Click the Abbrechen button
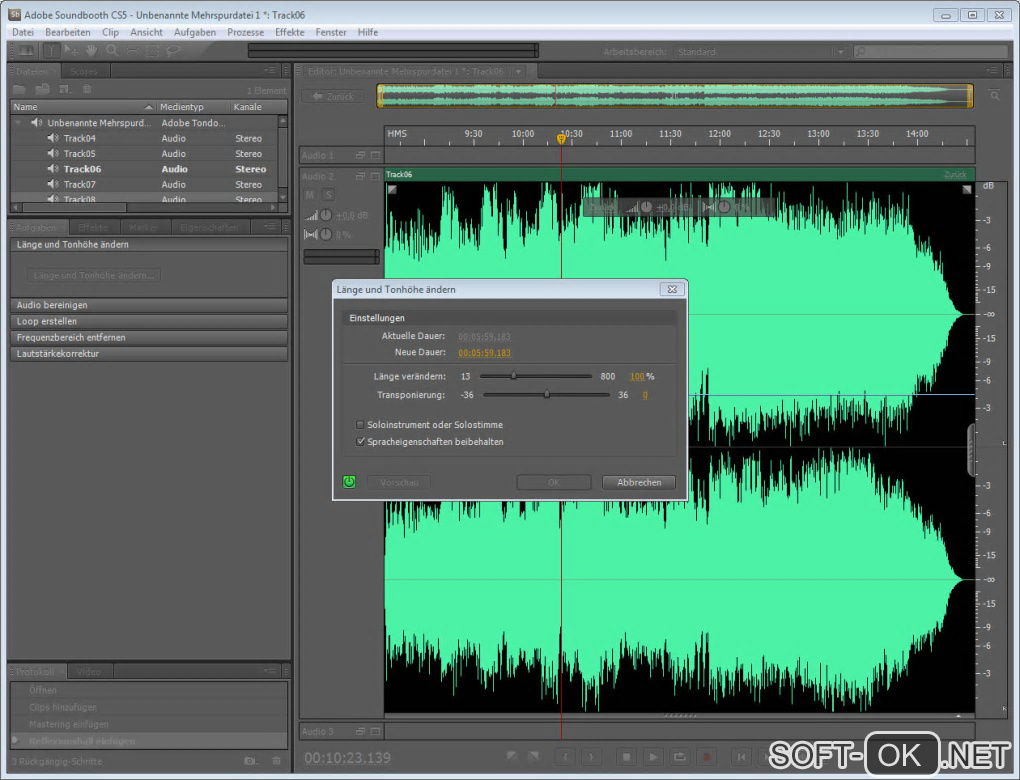 click(638, 482)
